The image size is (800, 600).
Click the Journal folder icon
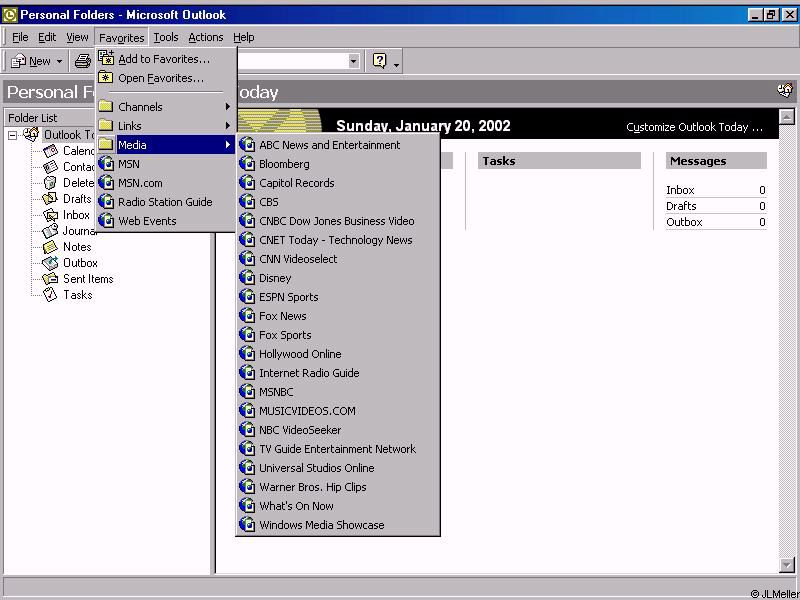coord(50,231)
